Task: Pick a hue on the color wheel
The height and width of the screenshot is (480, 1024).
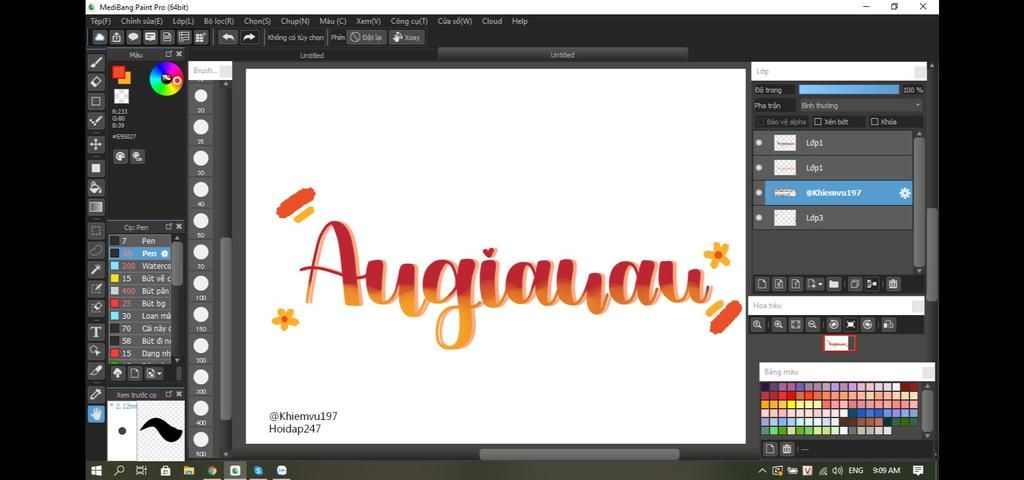Action: pos(167,79)
